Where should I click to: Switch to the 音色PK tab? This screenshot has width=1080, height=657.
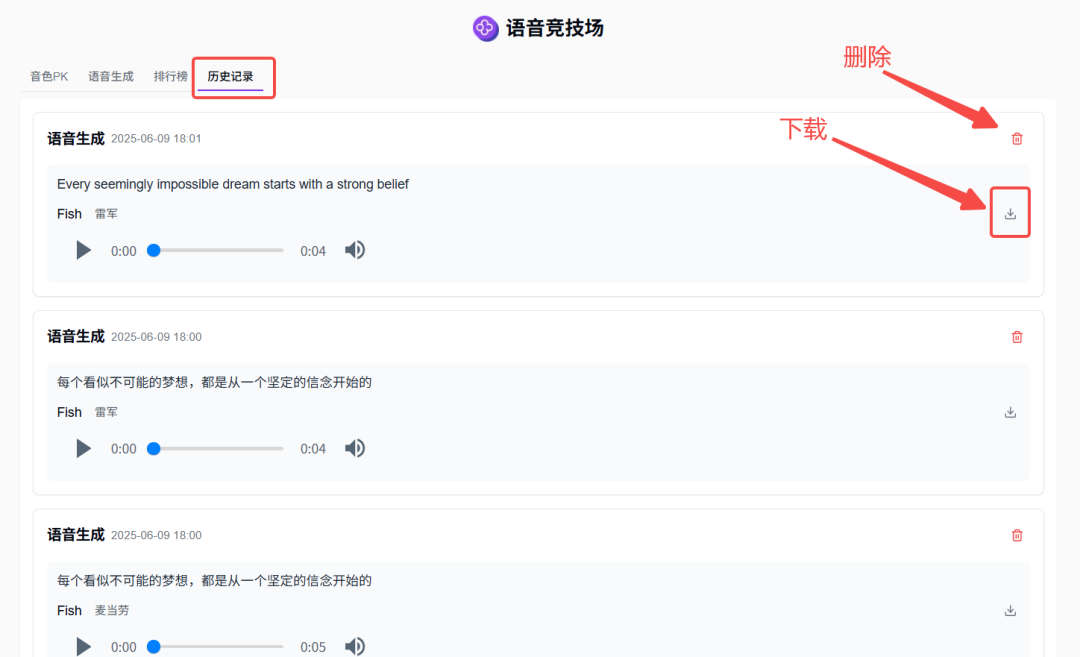(x=49, y=76)
